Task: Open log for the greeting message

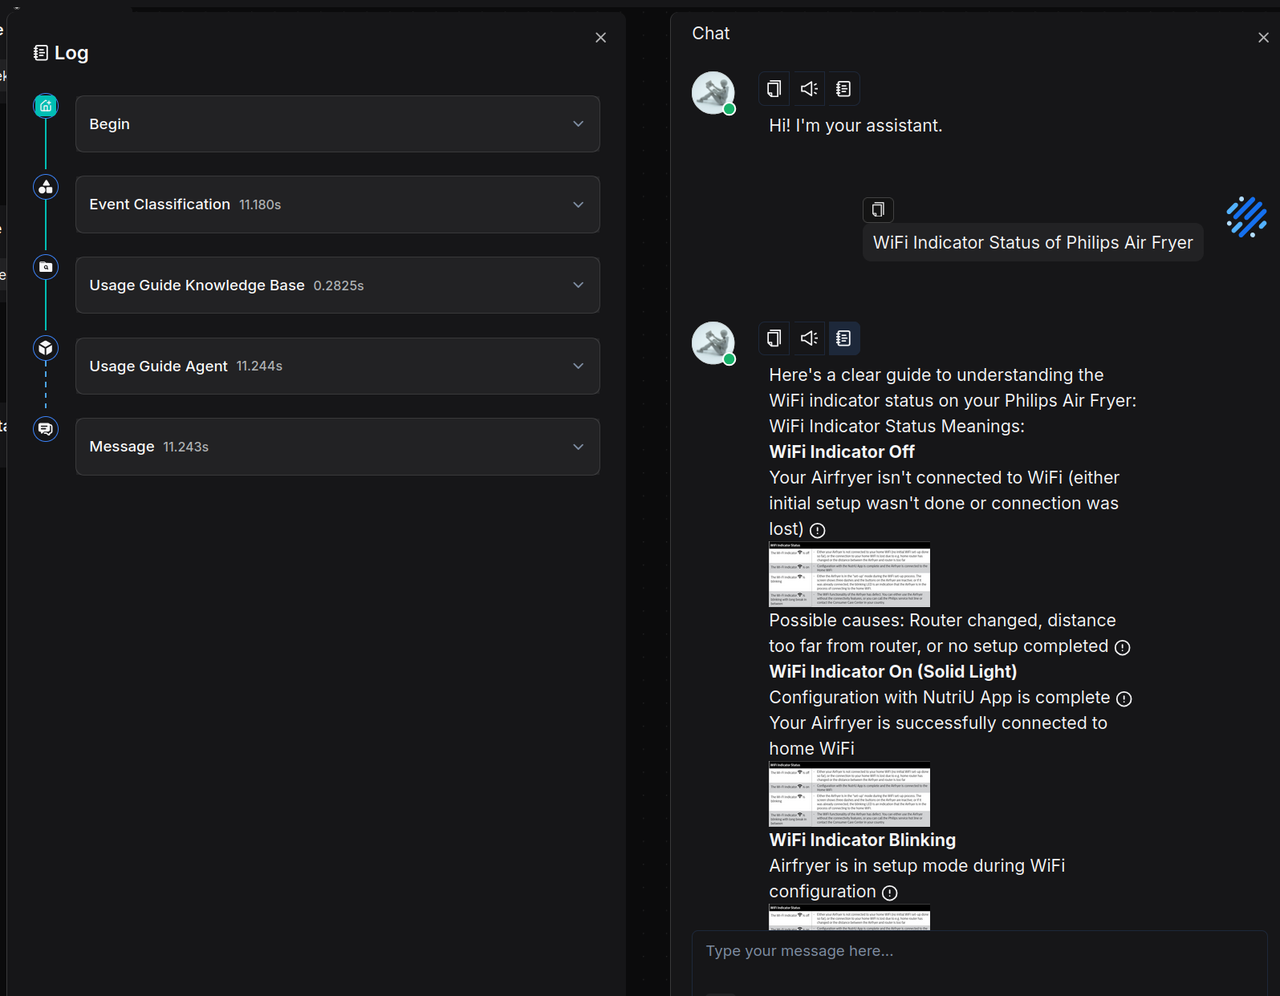Action: (843, 89)
